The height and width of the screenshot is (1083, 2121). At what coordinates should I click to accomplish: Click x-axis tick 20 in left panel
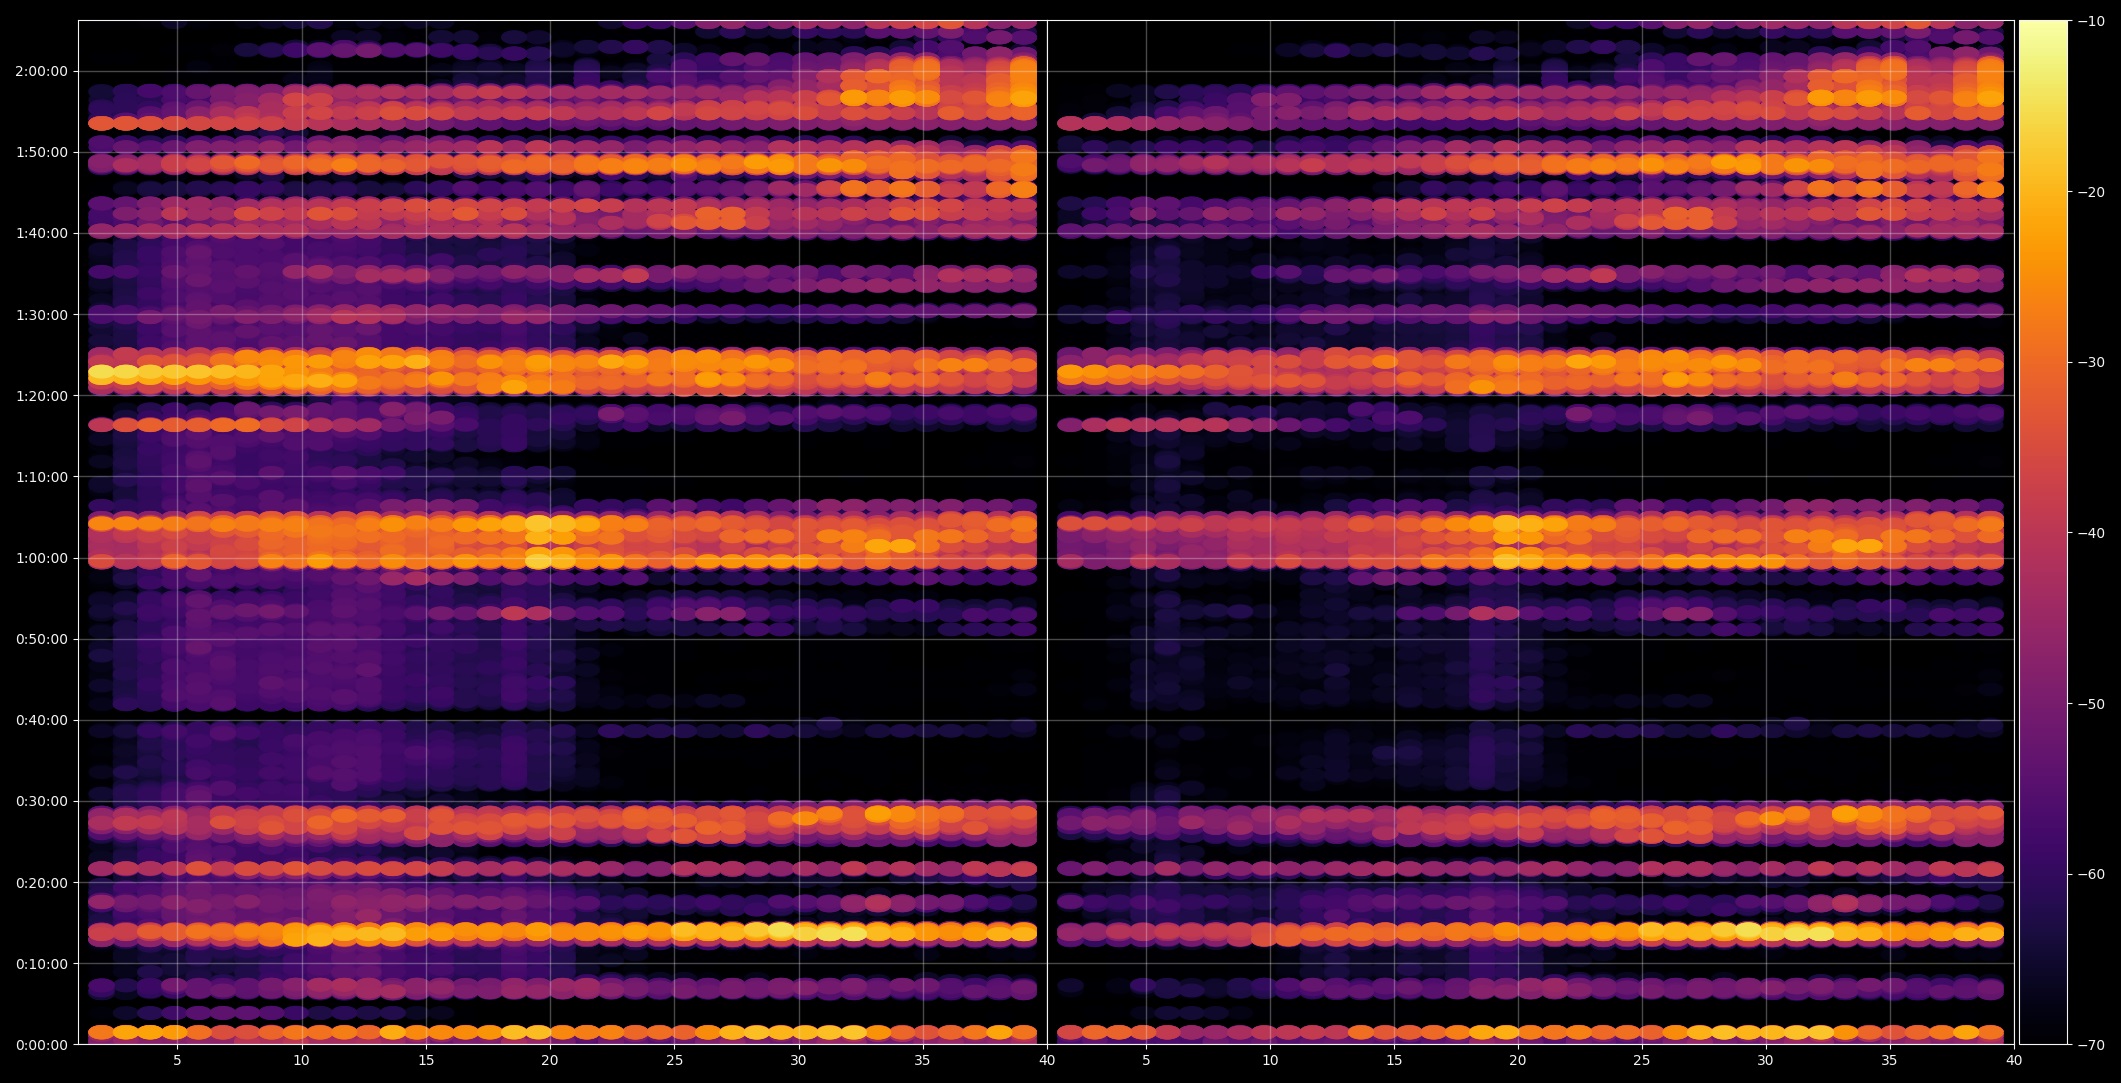pos(550,1060)
